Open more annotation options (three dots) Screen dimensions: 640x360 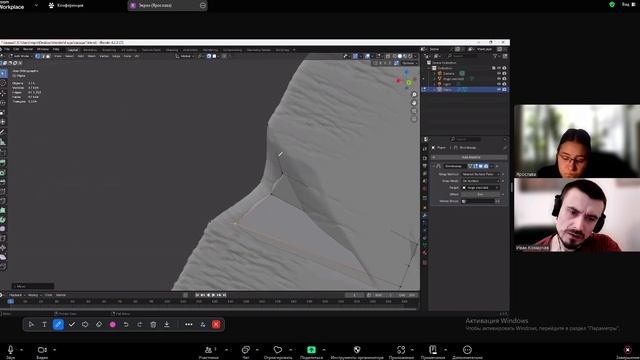[189, 324]
